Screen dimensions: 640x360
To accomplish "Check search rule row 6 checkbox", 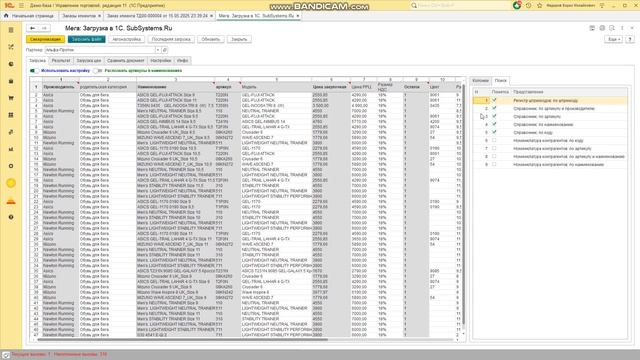I will click(494, 140).
